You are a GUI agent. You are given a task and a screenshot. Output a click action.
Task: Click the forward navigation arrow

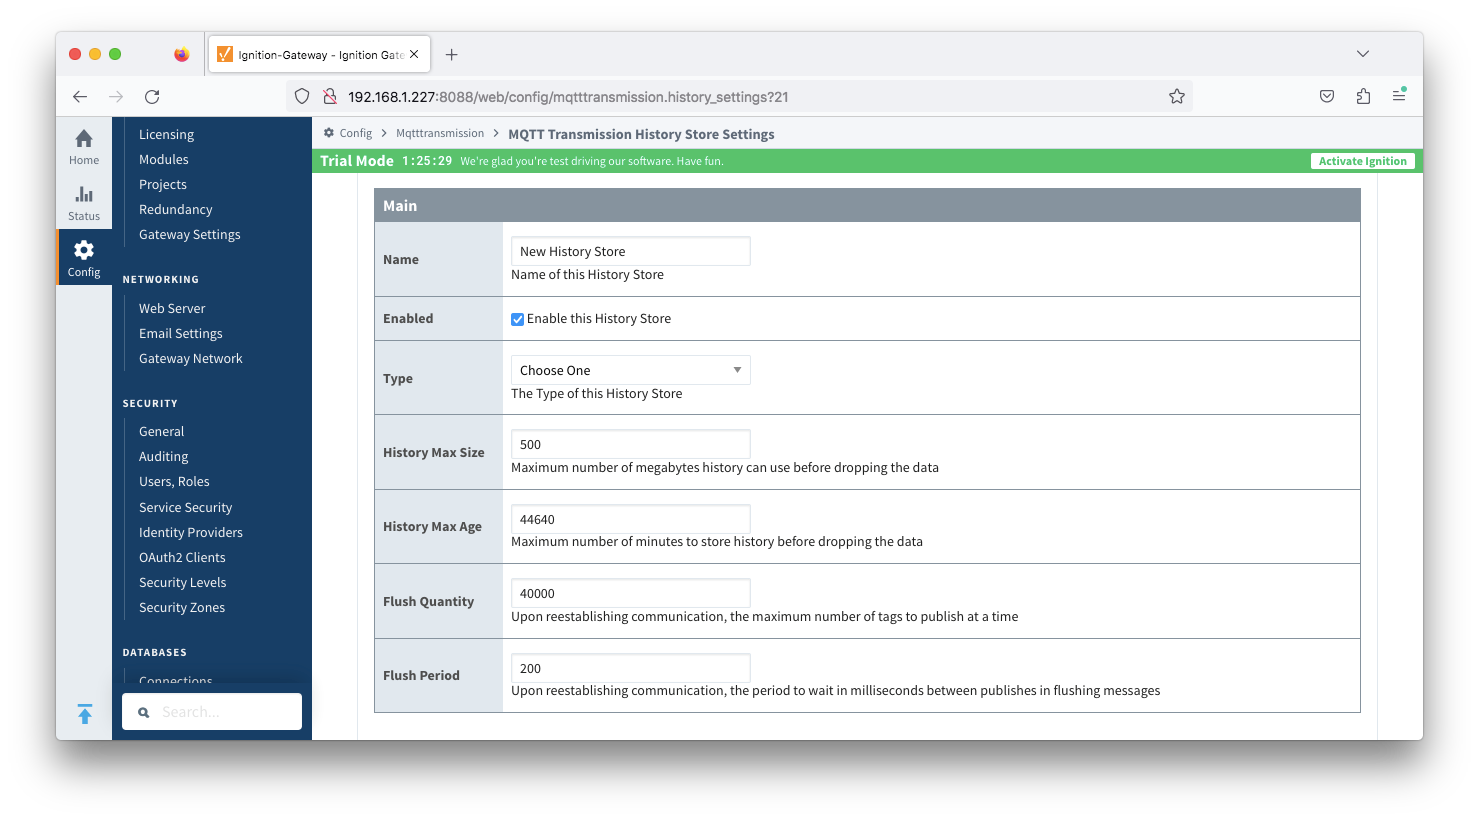coord(116,97)
